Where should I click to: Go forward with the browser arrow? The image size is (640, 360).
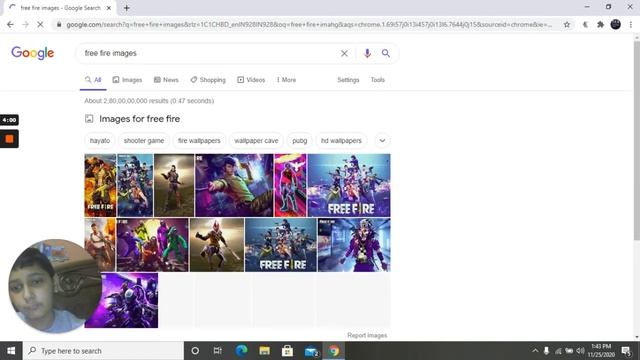(x=25, y=24)
